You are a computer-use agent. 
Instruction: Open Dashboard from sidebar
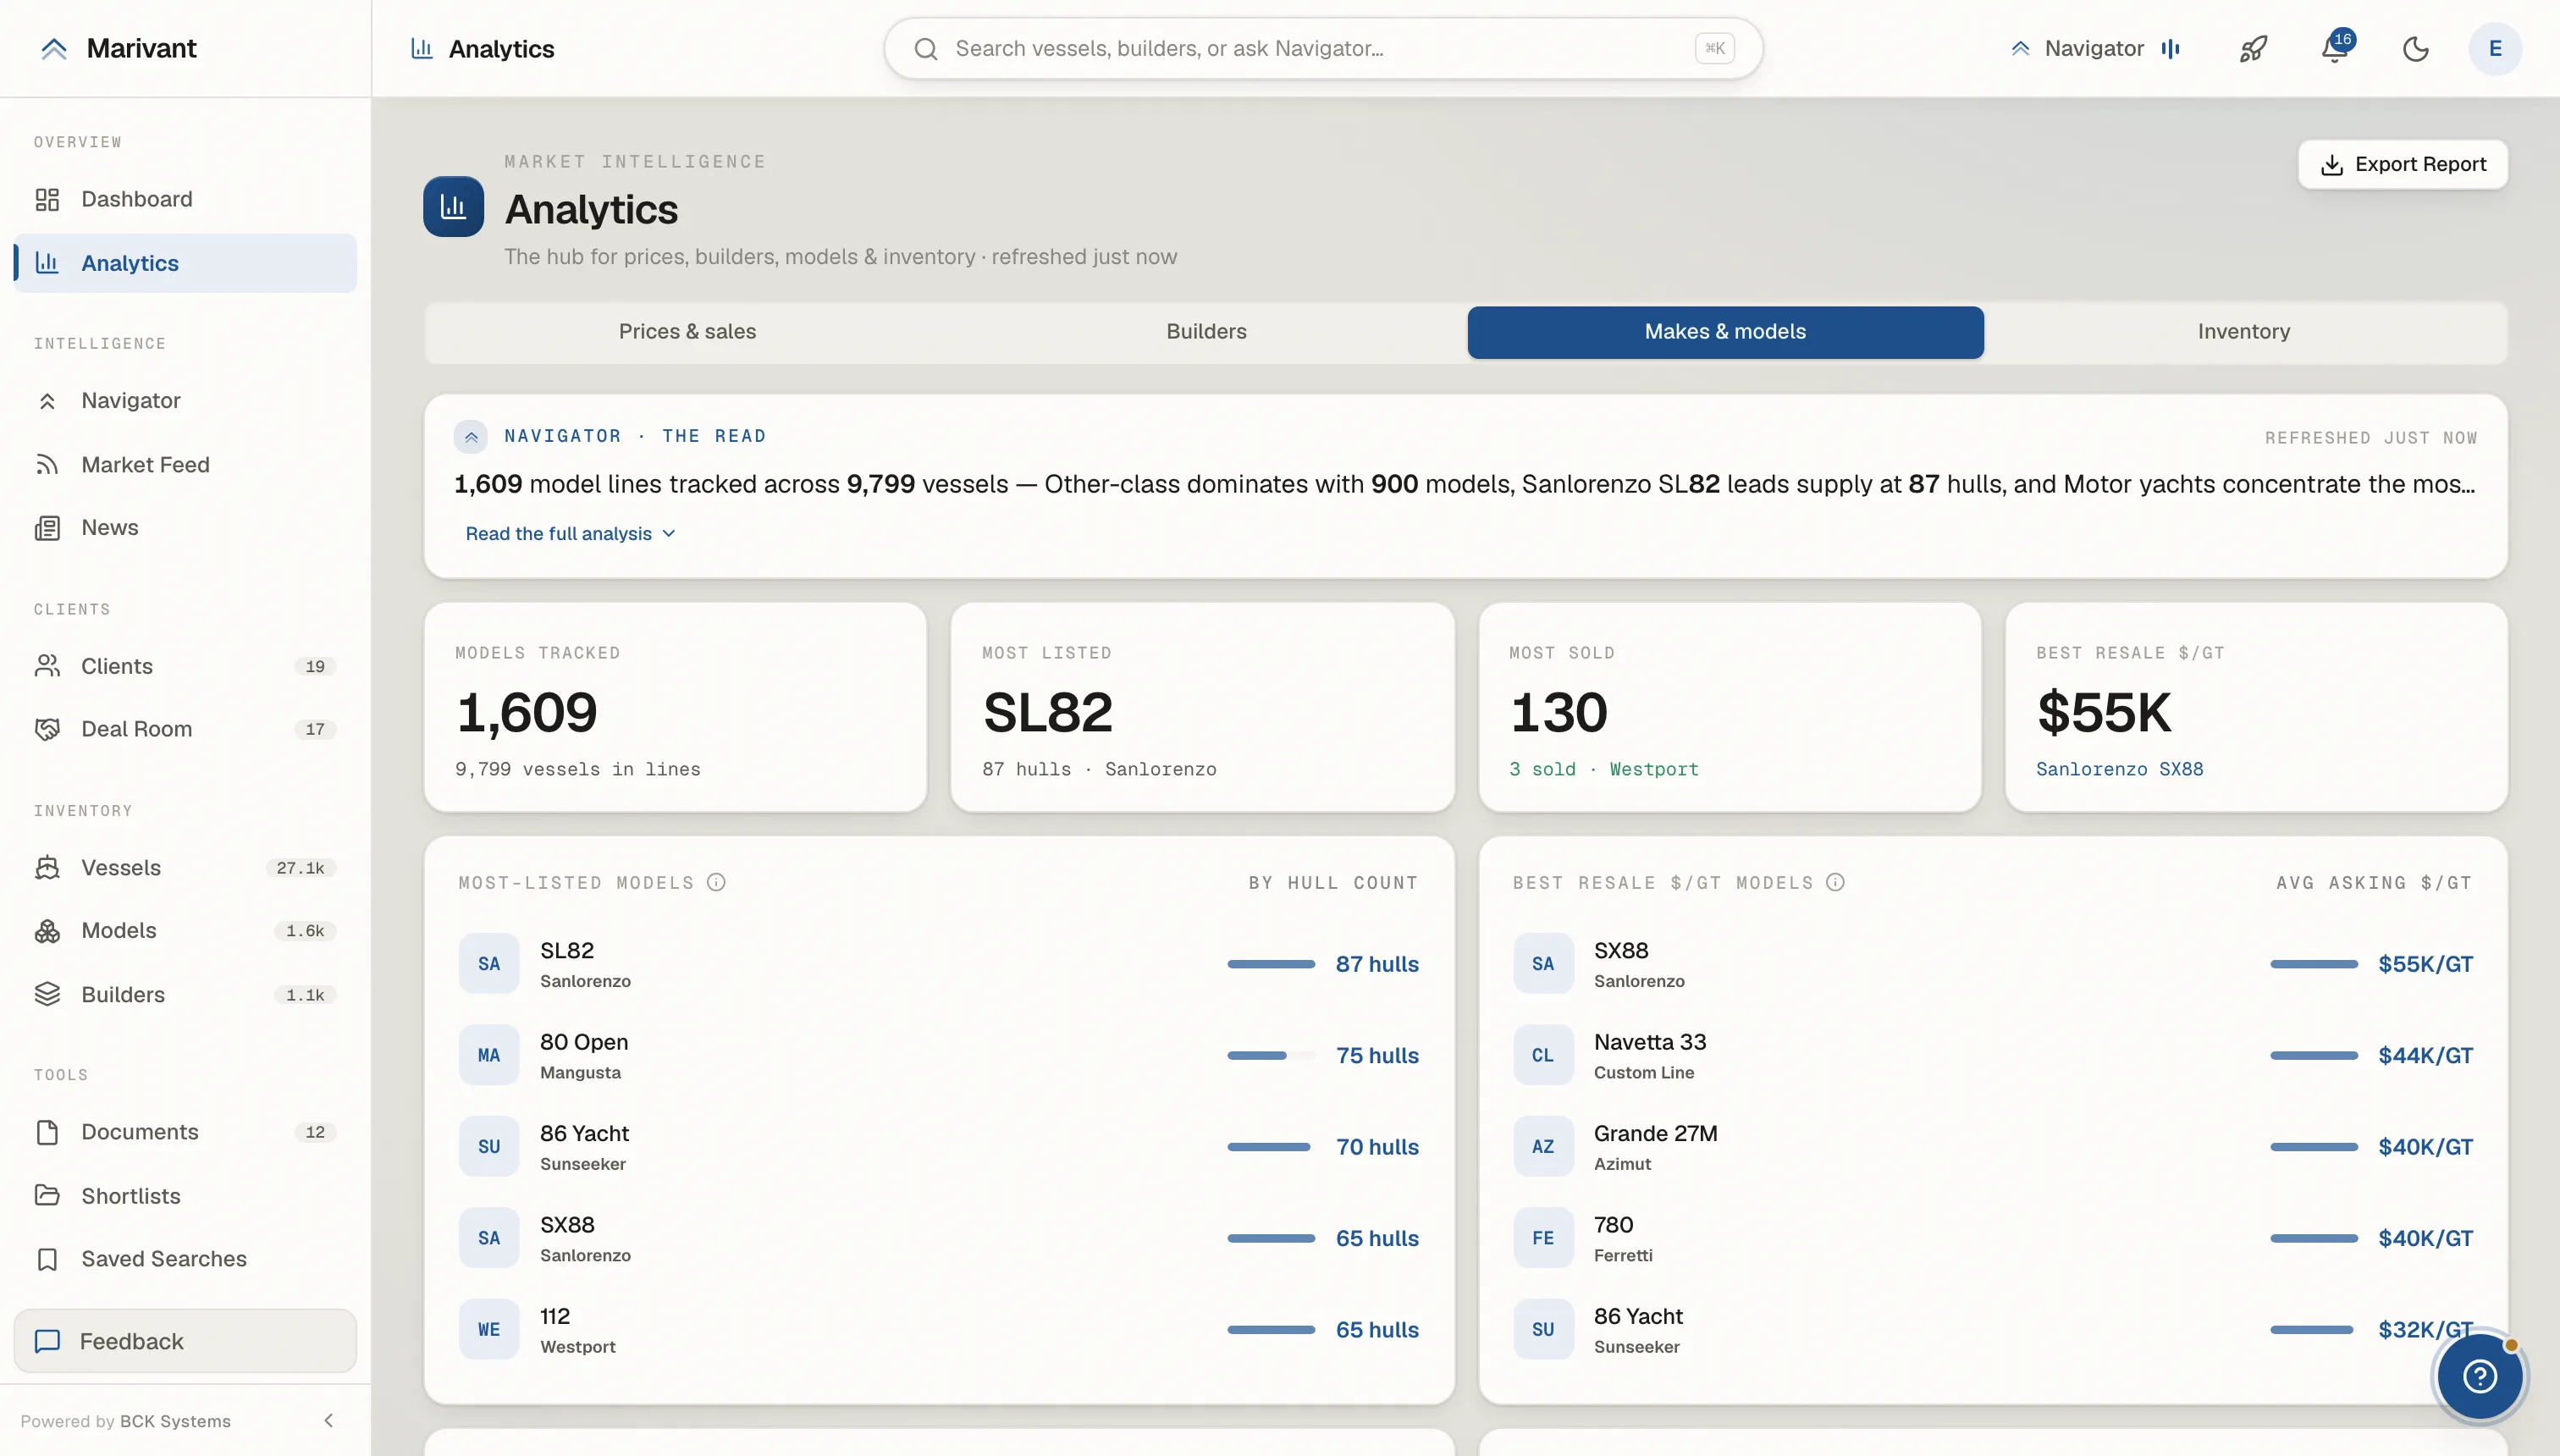pos(185,199)
